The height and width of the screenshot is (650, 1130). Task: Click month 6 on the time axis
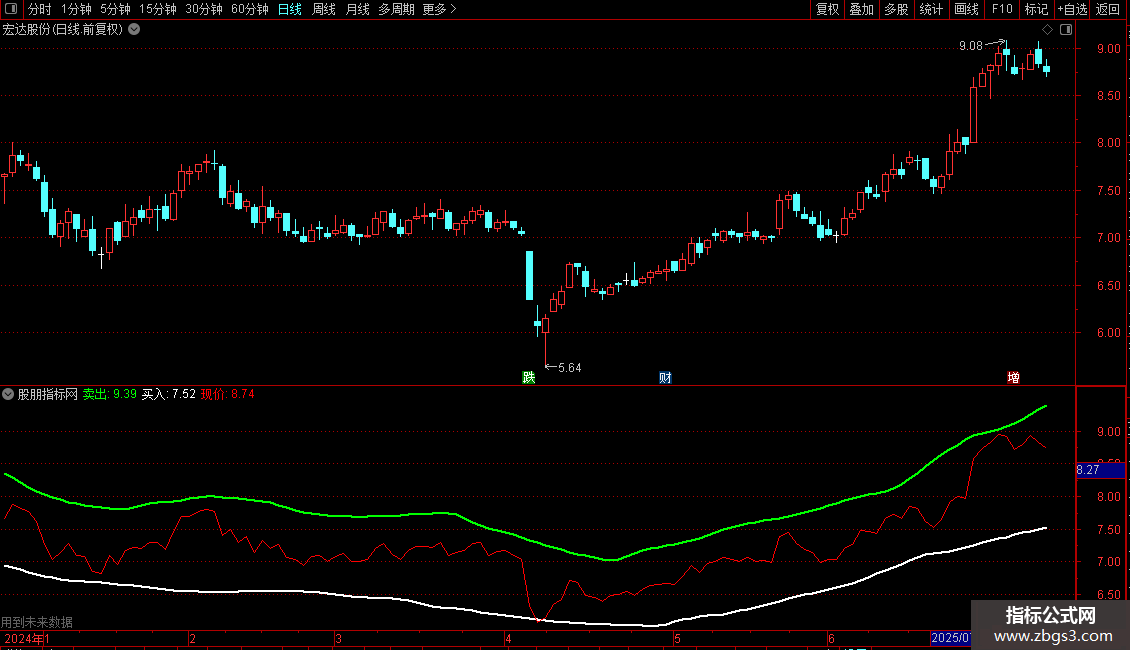(x=831, y=638)
